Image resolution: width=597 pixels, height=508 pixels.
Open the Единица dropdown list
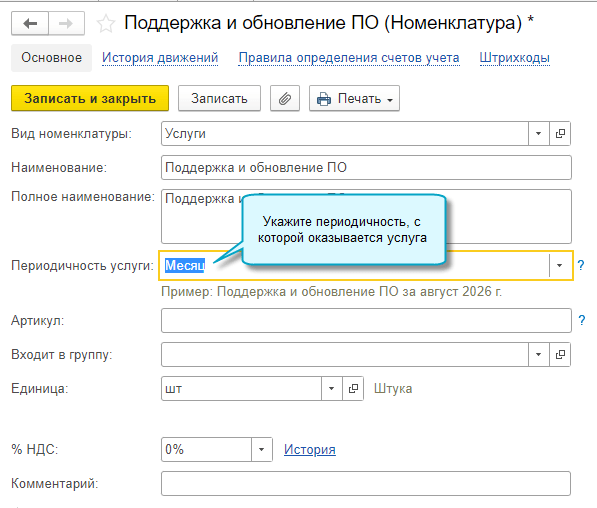point(332,388)
